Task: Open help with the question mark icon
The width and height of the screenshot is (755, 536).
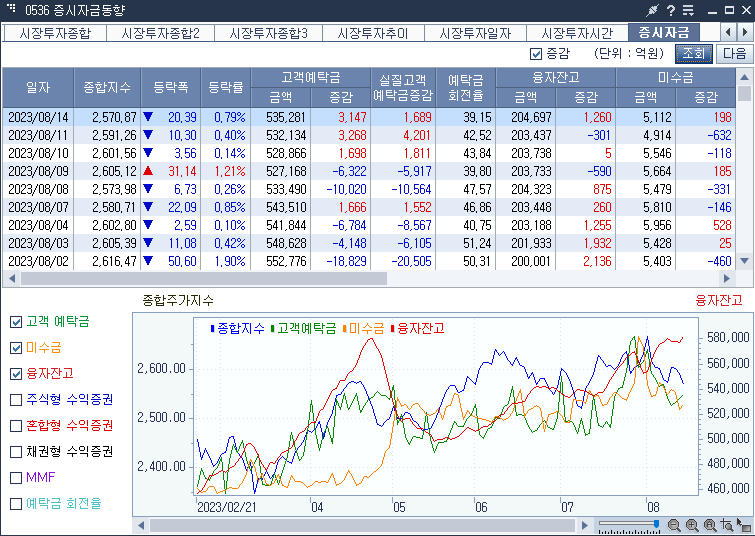Action: click(671, 10)
